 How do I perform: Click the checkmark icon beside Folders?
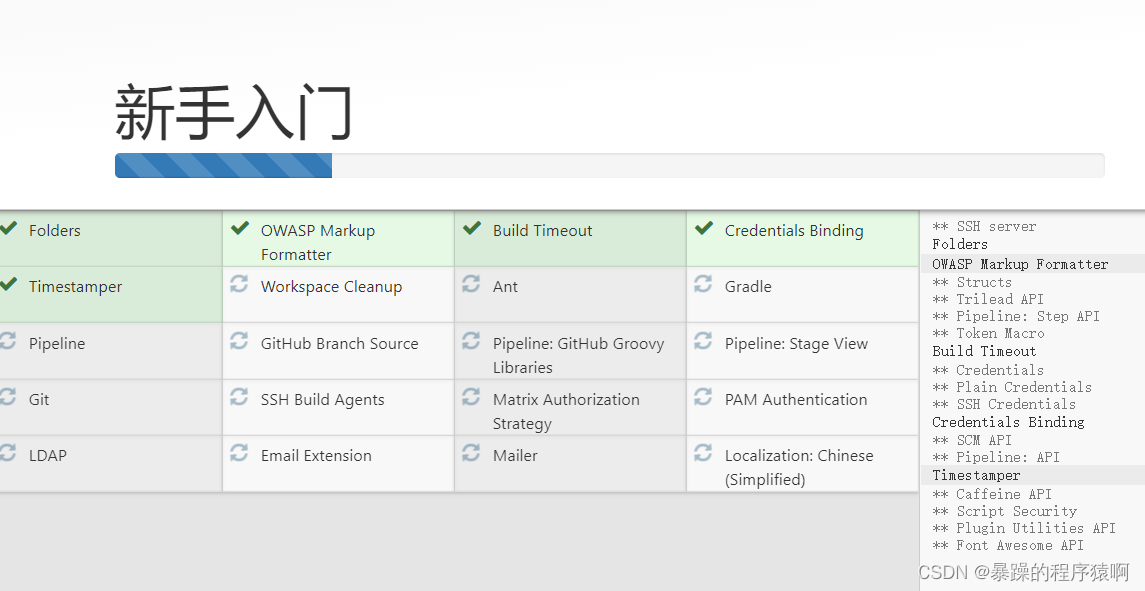click(x=8, y=228)
